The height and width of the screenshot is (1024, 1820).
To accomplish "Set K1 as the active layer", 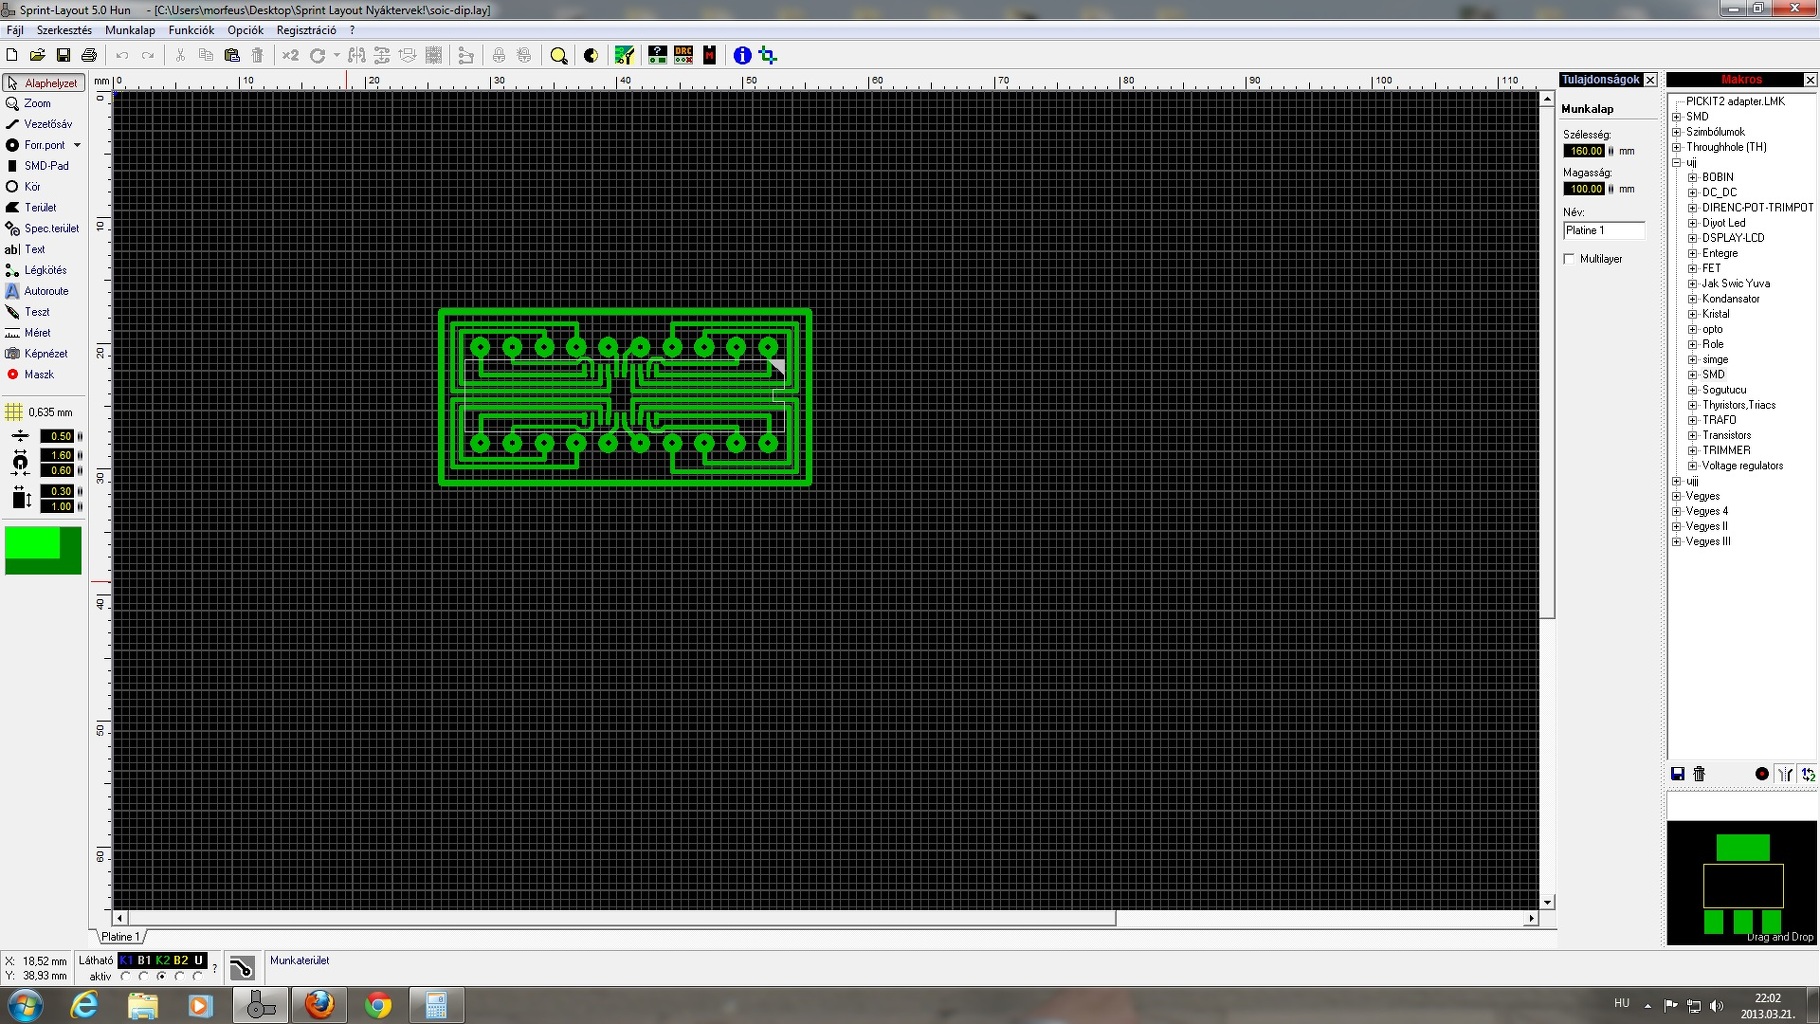I will 126,976.
